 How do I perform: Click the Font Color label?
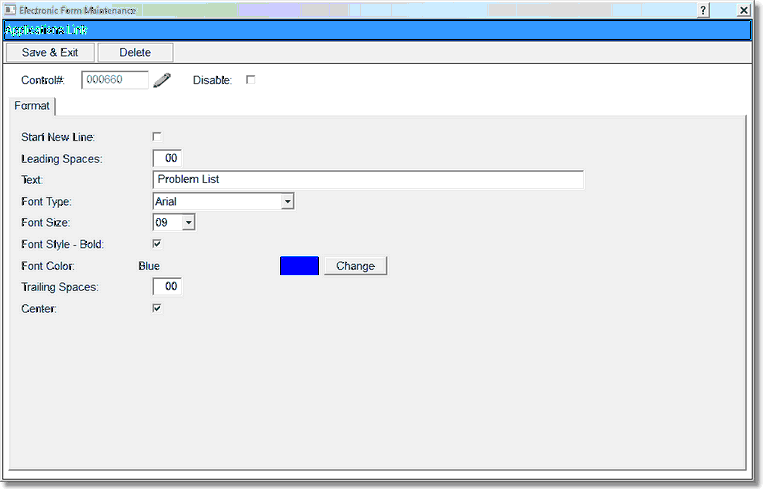tap(48, 266)
